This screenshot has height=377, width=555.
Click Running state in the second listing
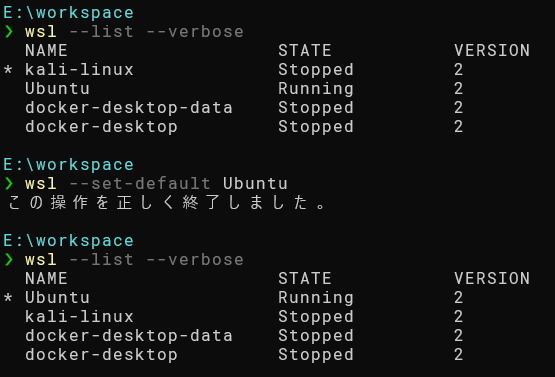coord(316,297)
